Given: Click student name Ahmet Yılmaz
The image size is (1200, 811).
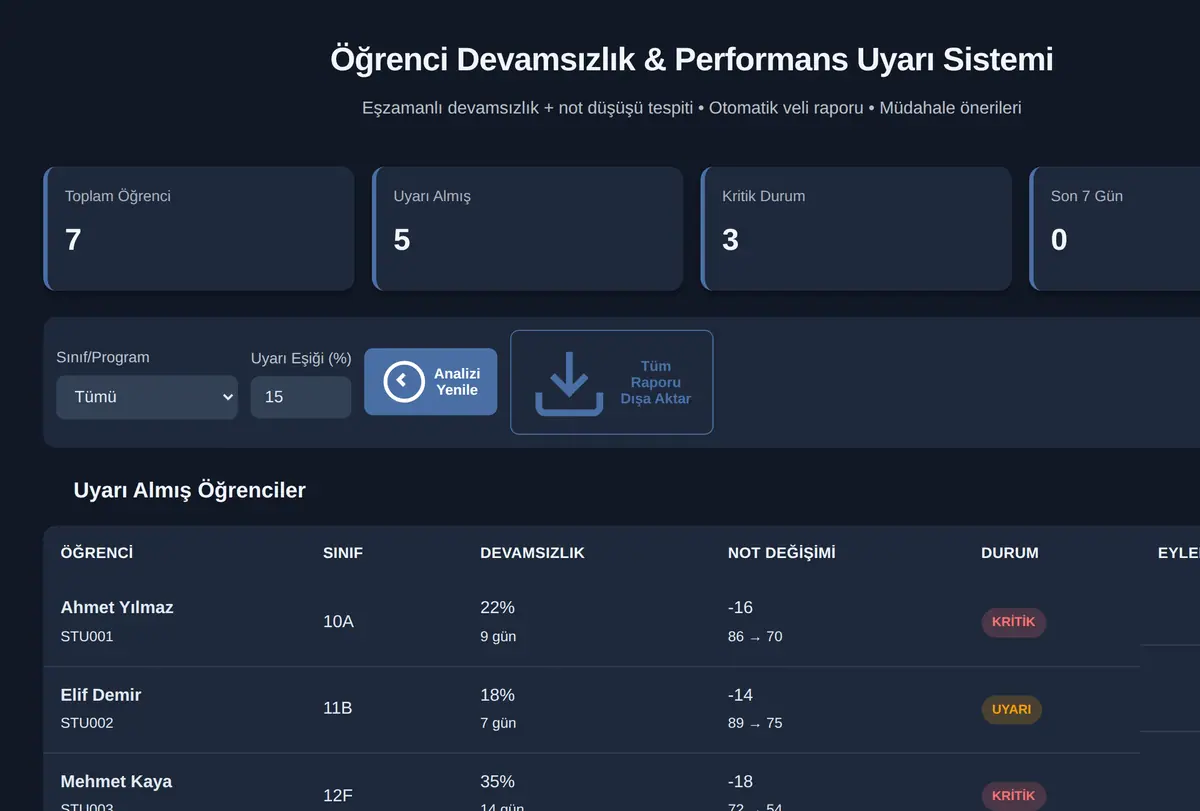Looking at the screenshot, I should [117, 607].
